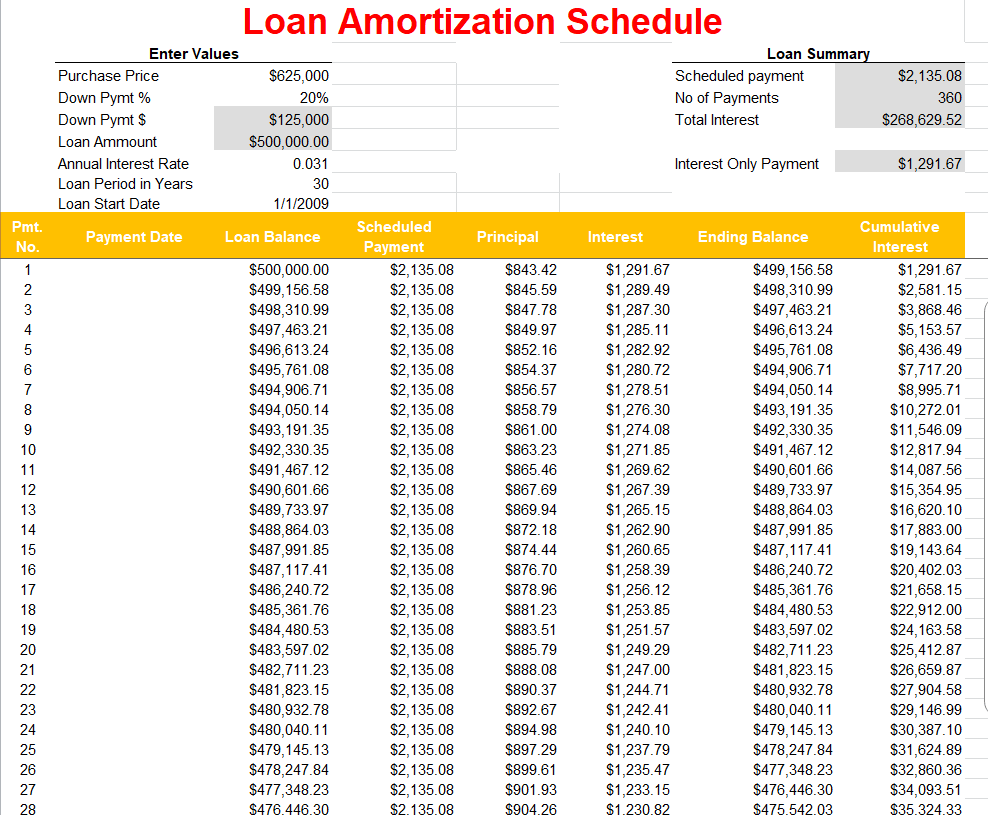
Task: Click the Purchase Price value $625,000
Action: pos(299,76)
